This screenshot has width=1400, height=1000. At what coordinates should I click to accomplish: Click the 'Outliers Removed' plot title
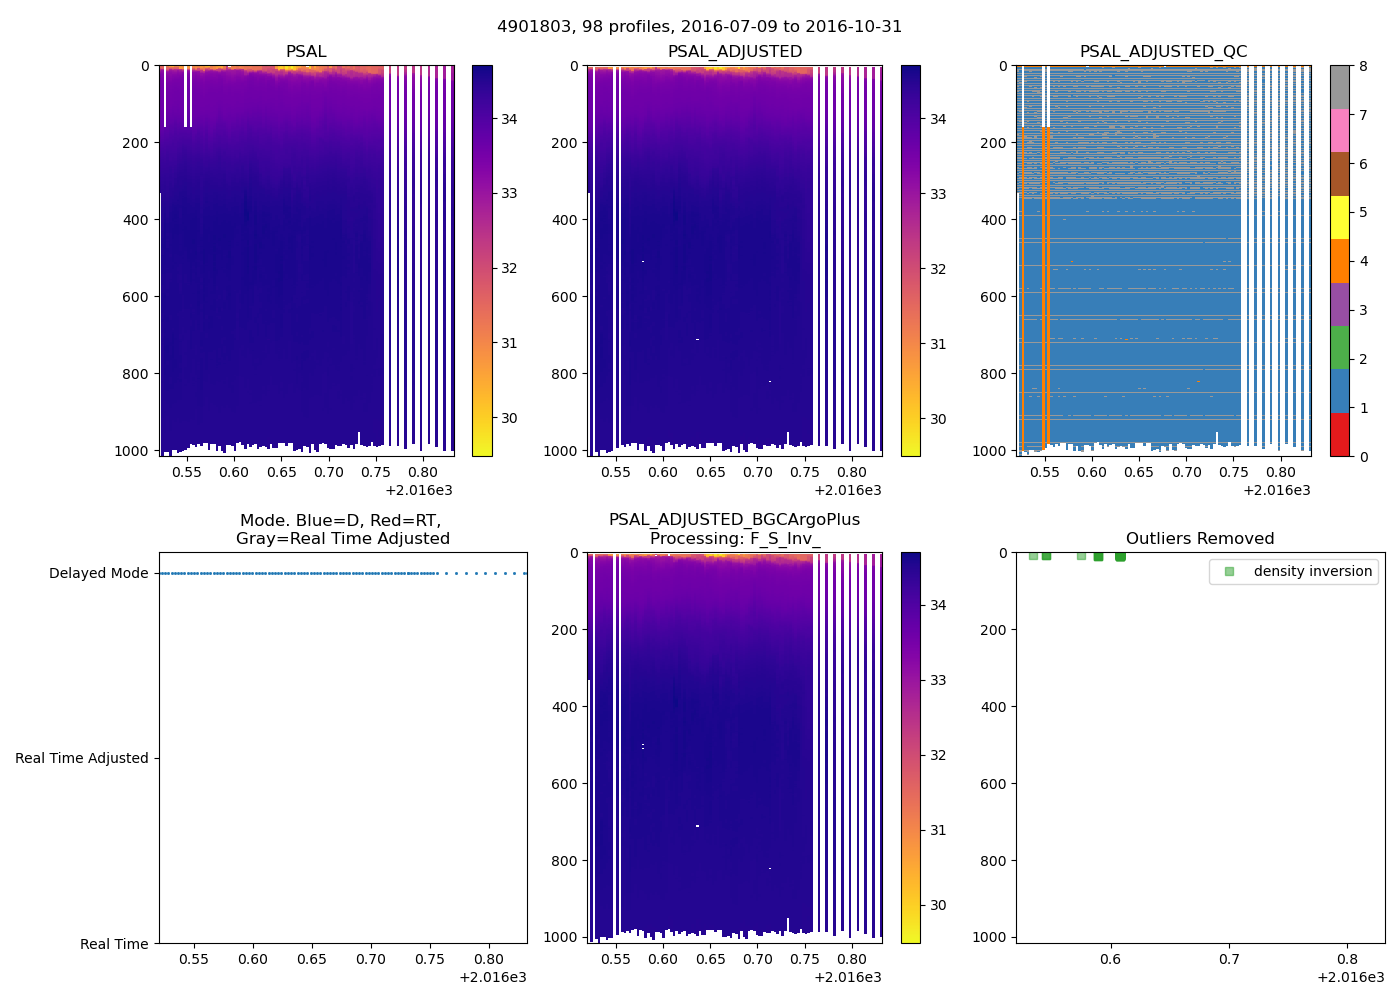click(x=1199, y=539)
